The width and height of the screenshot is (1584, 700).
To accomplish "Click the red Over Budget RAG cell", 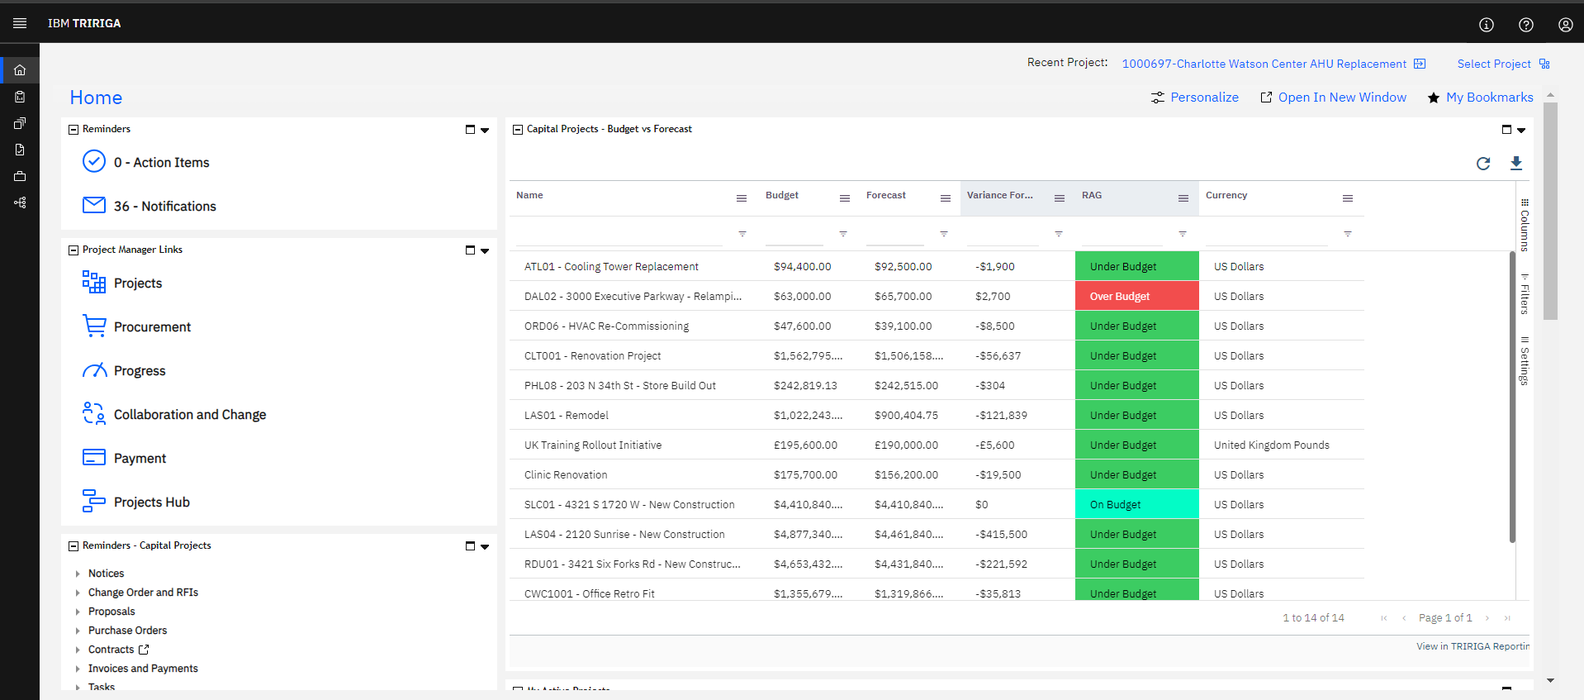I will (1136, 296).
